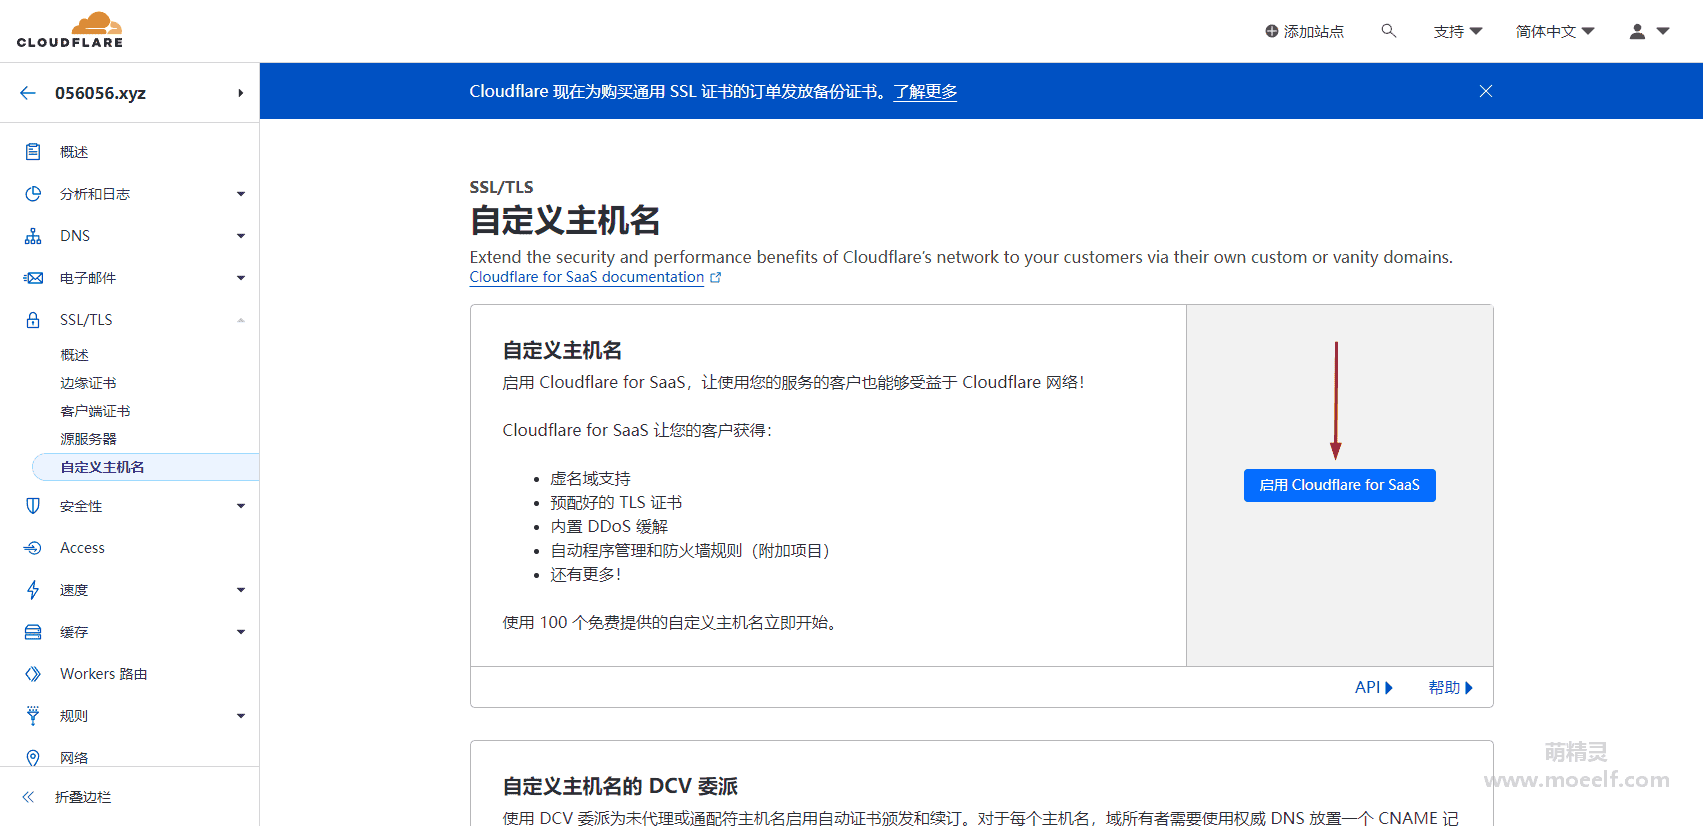Screen dimensions: 1703x826
Task: Expand the 电子邮件 sidebar section
Action: click(x=241, y=278)
